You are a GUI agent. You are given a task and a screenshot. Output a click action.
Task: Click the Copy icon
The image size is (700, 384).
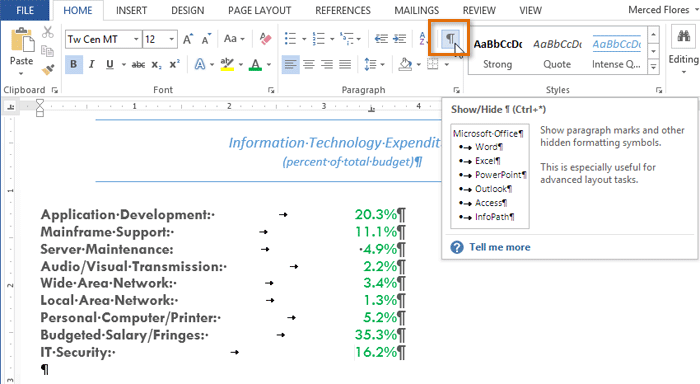tap(47, 50)
